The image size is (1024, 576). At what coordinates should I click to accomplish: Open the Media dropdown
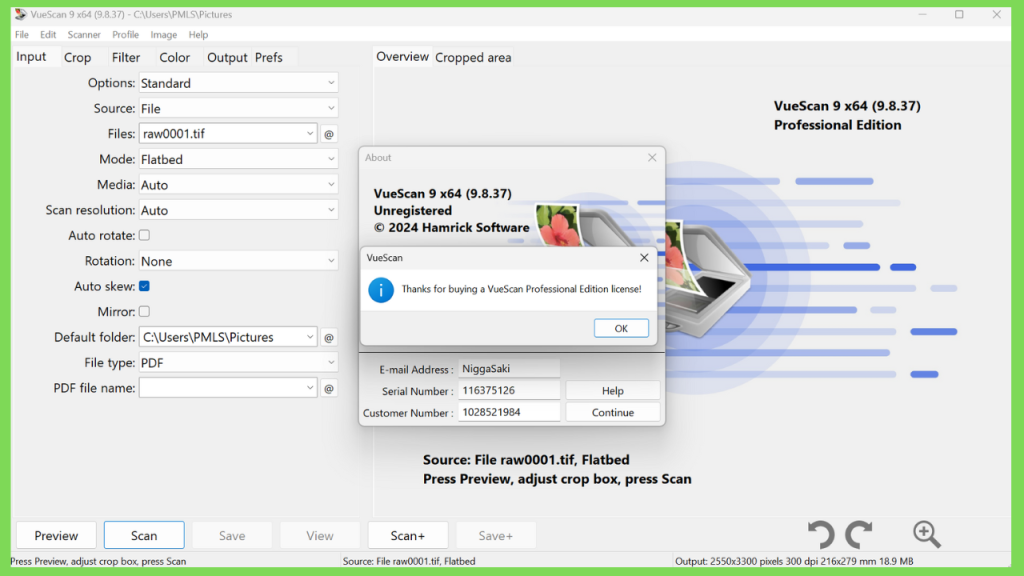(238, 185)
